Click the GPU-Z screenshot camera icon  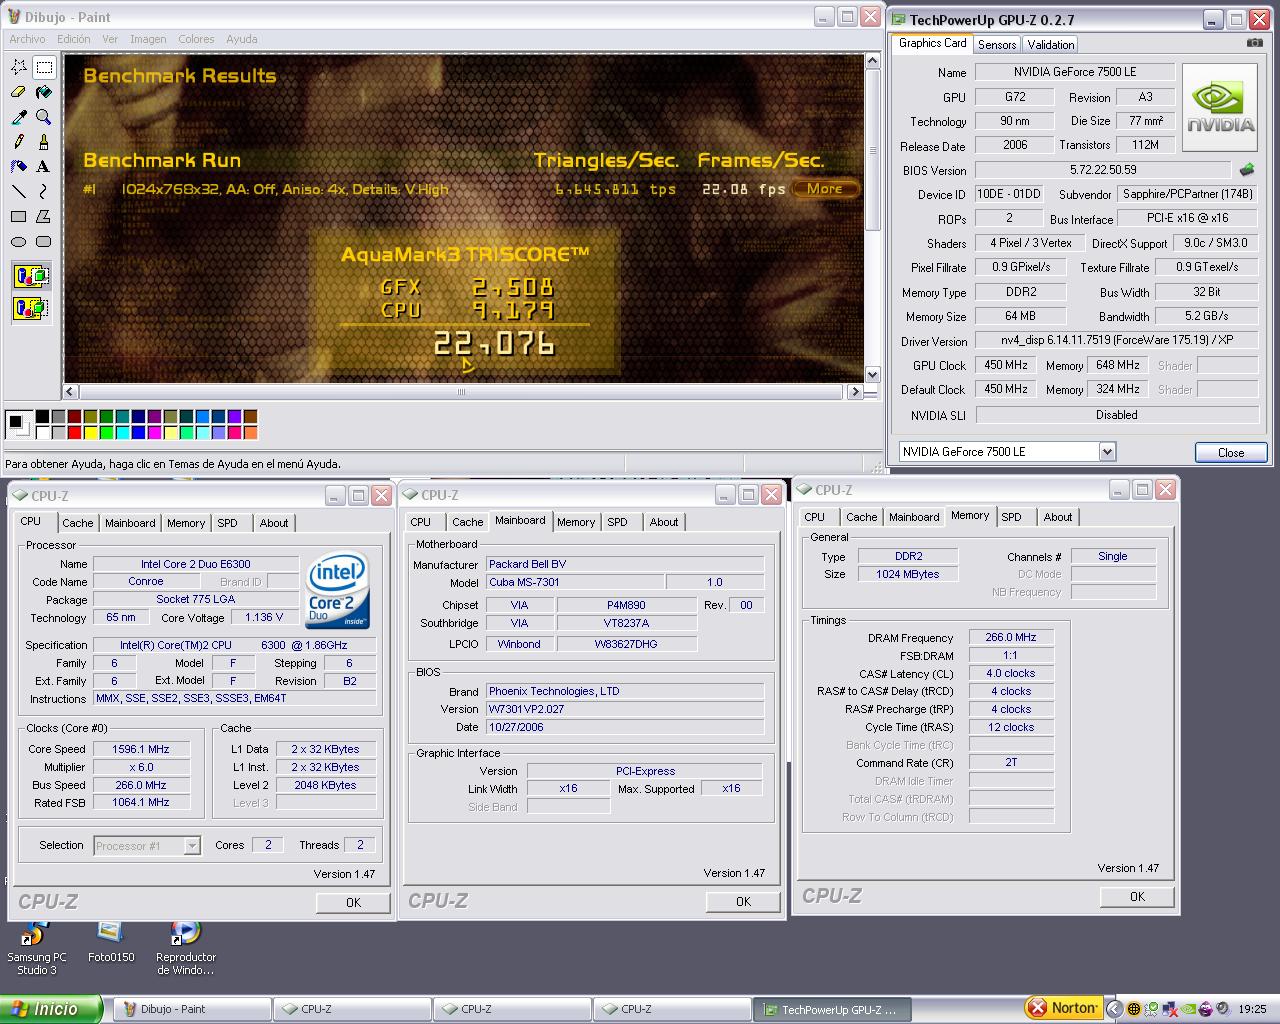point(1255,43)
